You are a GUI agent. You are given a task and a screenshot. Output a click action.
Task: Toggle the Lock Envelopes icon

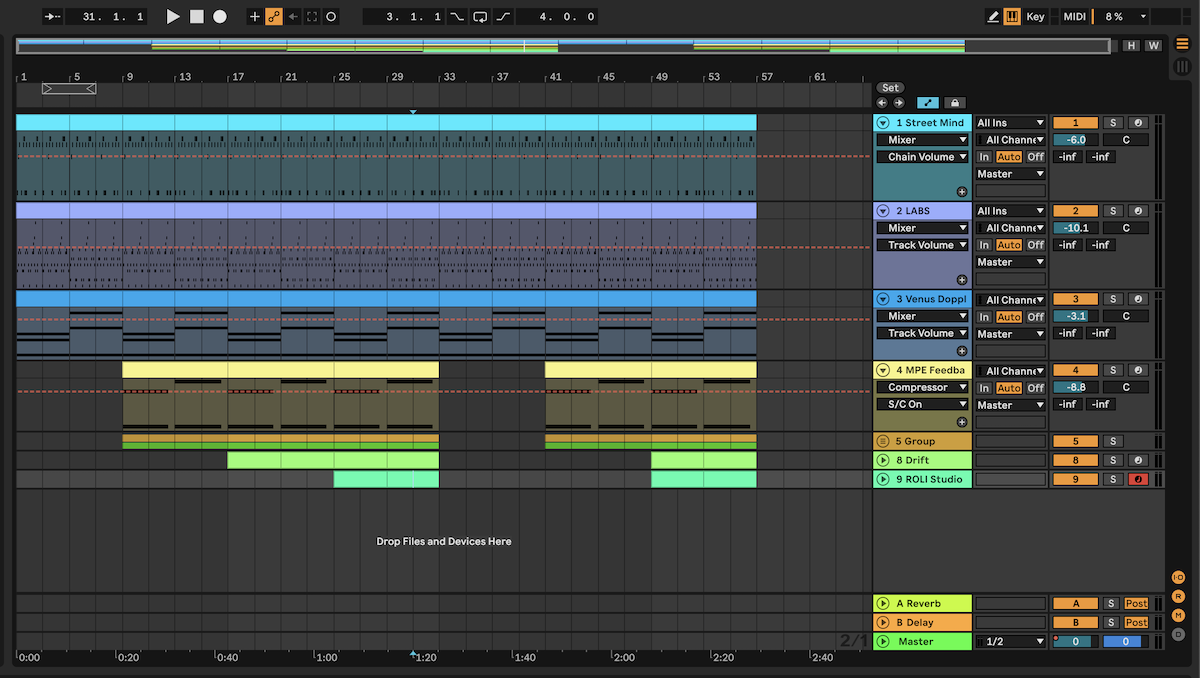[955, 103]
